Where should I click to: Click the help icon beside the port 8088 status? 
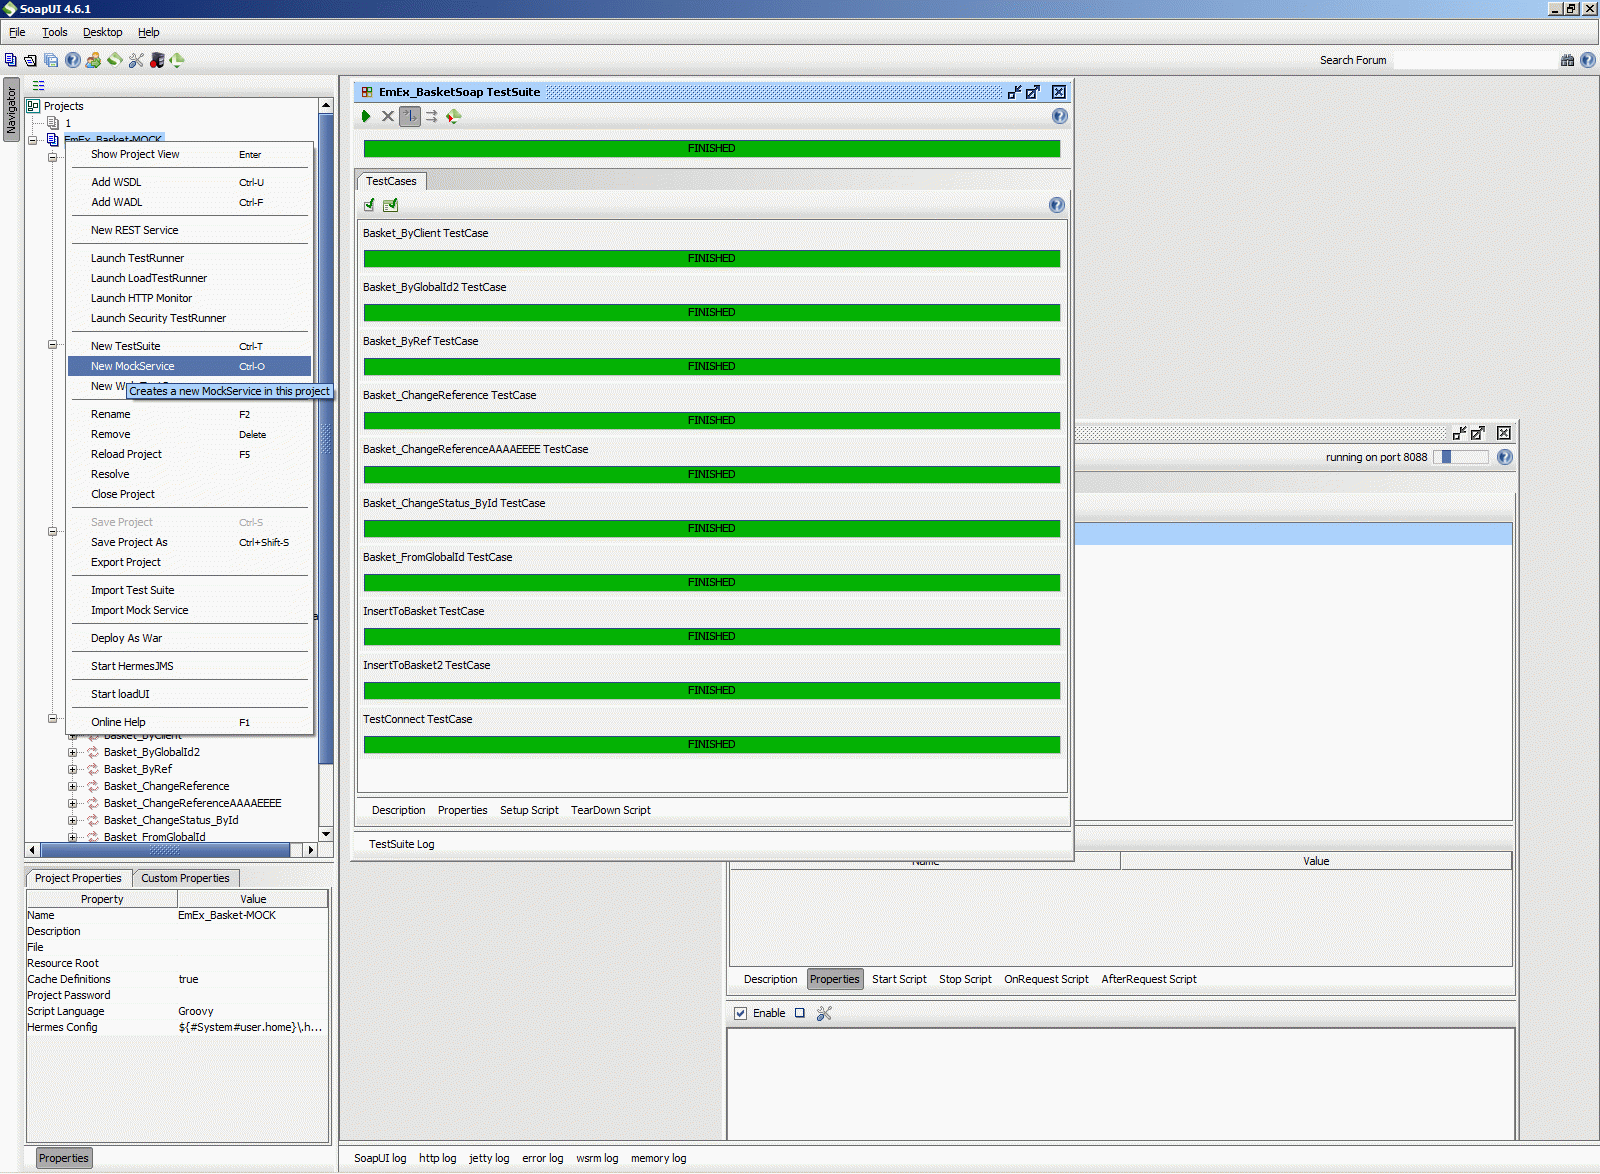(1505, 457)
